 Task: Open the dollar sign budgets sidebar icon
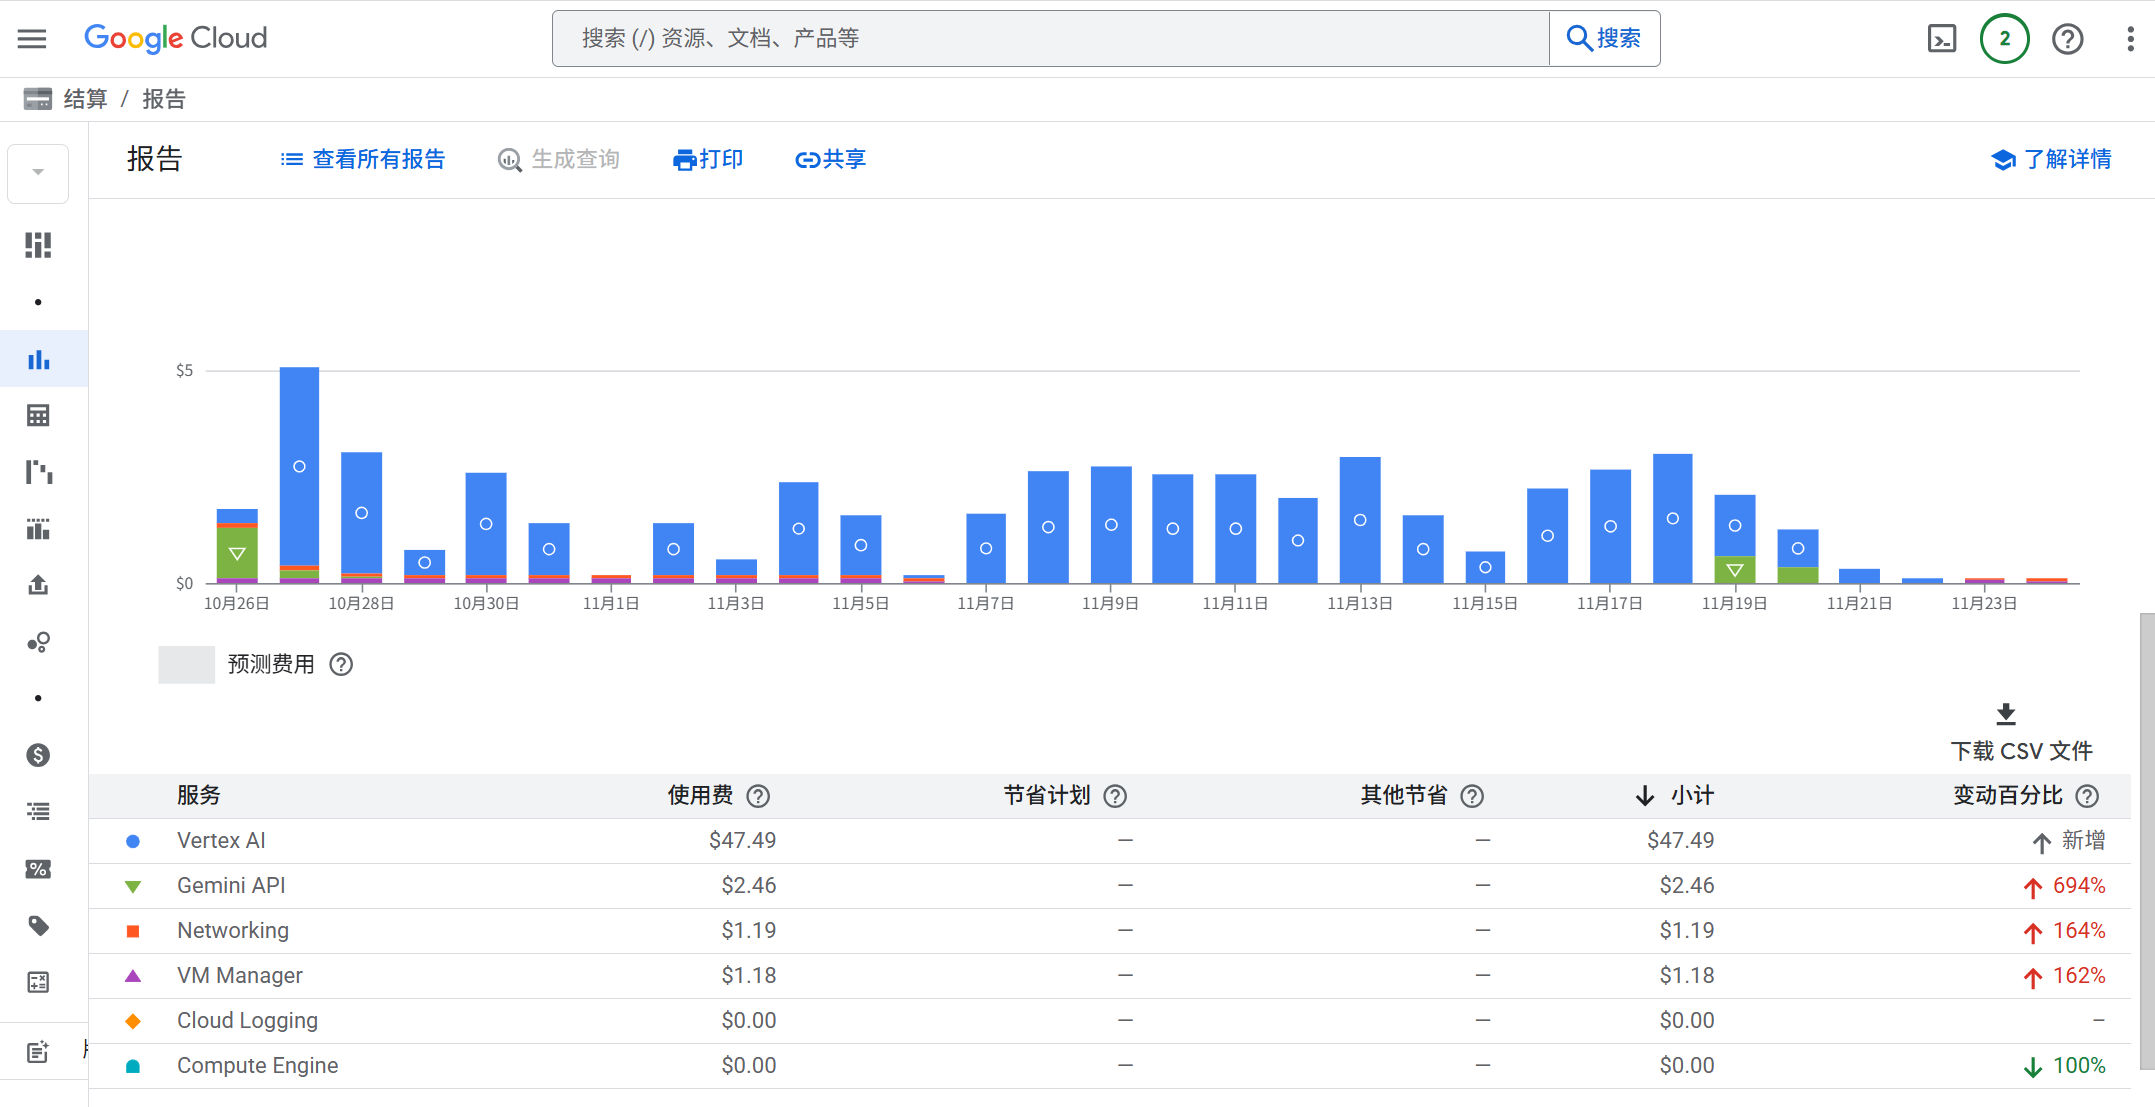pyautogui.click(x=38, y=755)
